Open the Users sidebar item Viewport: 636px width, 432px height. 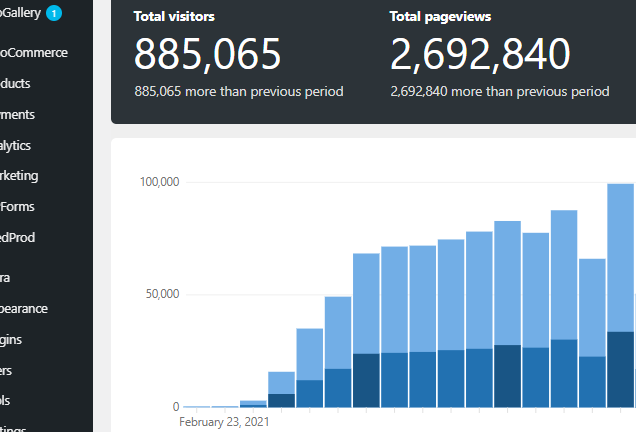[6, 371]
